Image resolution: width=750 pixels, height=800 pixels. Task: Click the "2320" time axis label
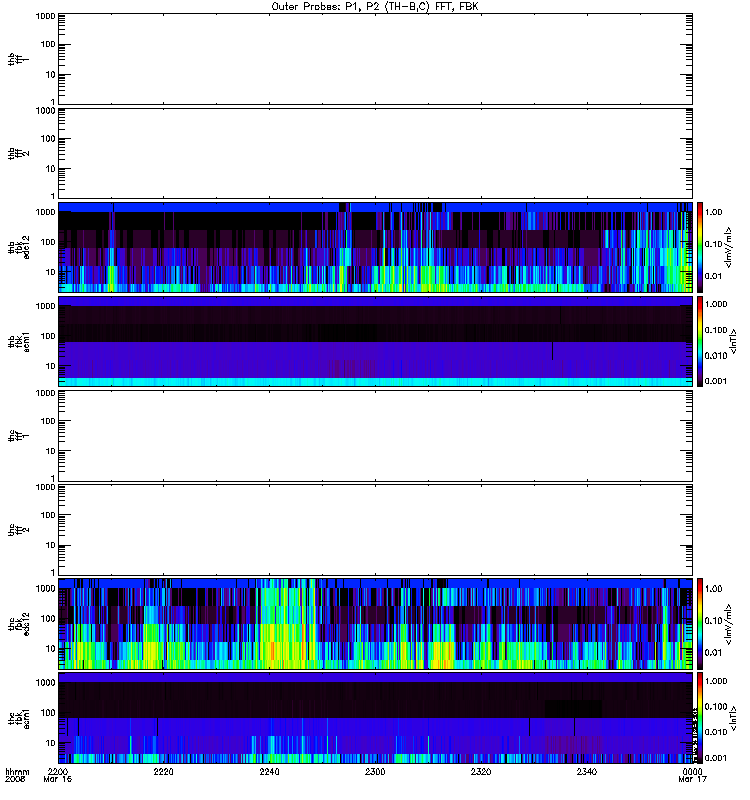point(481,771)
